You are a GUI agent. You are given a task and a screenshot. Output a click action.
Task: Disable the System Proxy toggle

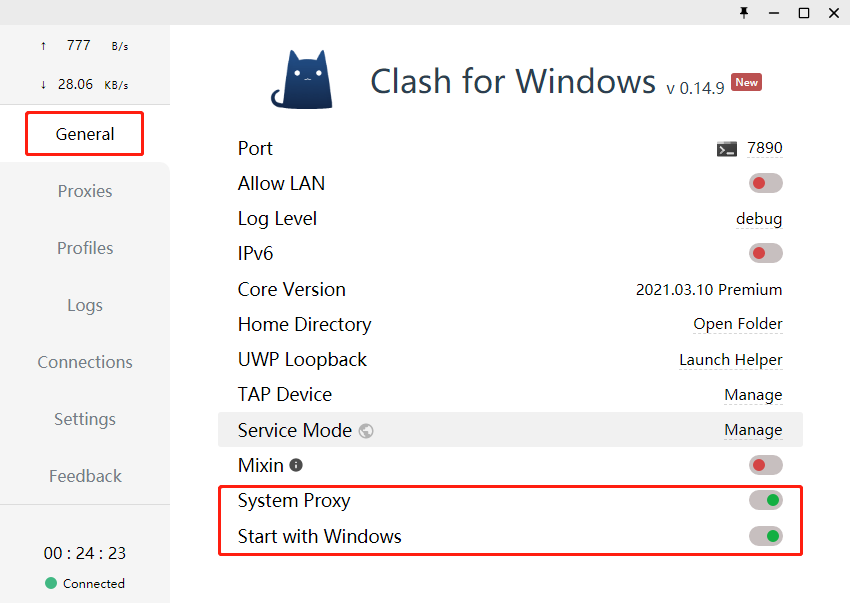766,500
